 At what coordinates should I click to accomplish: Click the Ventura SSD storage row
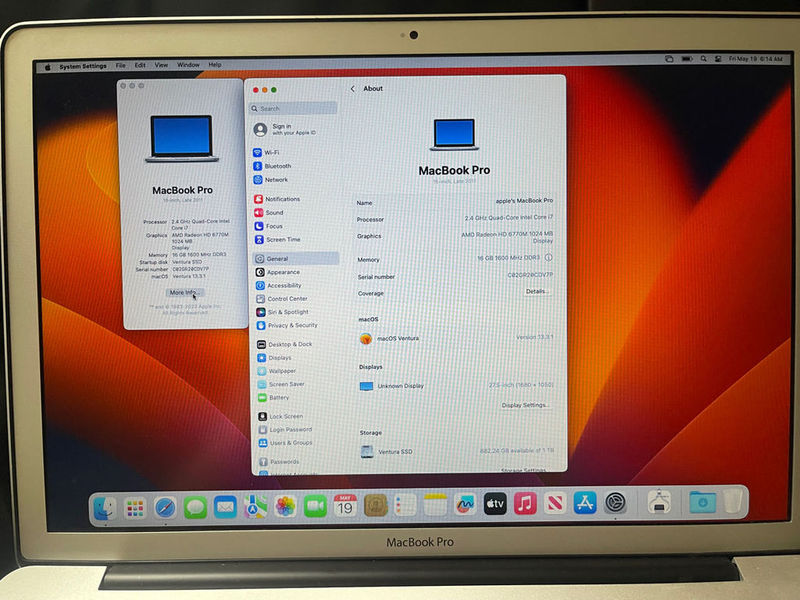pyautogui.click(x=456, y=452)
